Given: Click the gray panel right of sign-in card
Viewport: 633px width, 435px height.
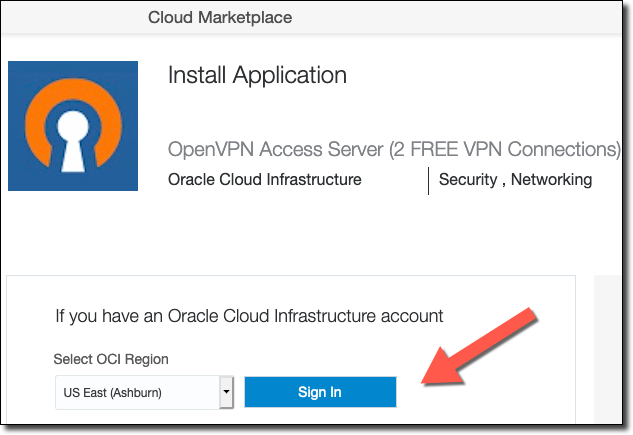Looking at the screenshot, I should 610,350.
